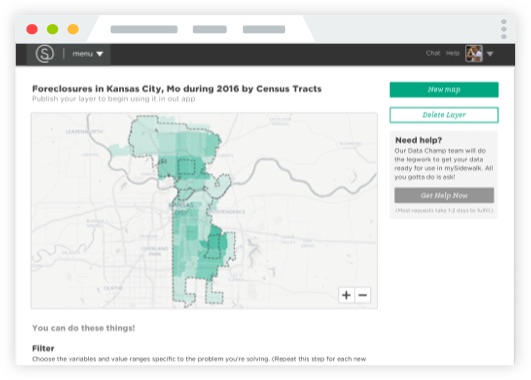Select the first browser tab placeholder

click(x=144, y=29)
